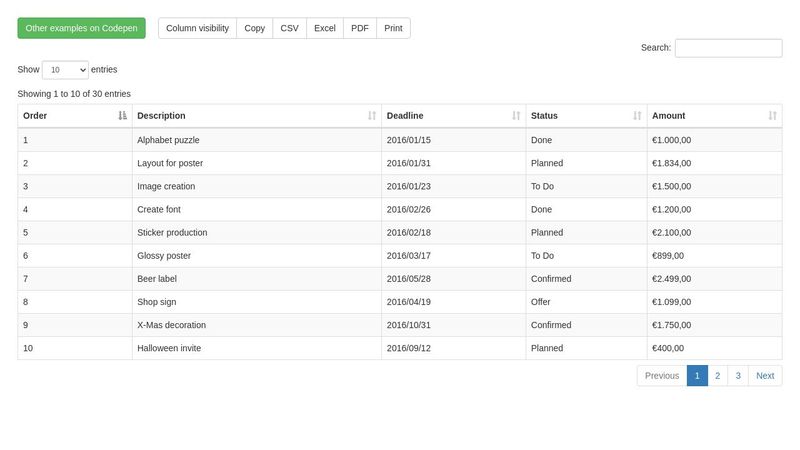Click the Status column sort icon
Image resolution: width=800 pixels, height=450 pixels.
637,116
